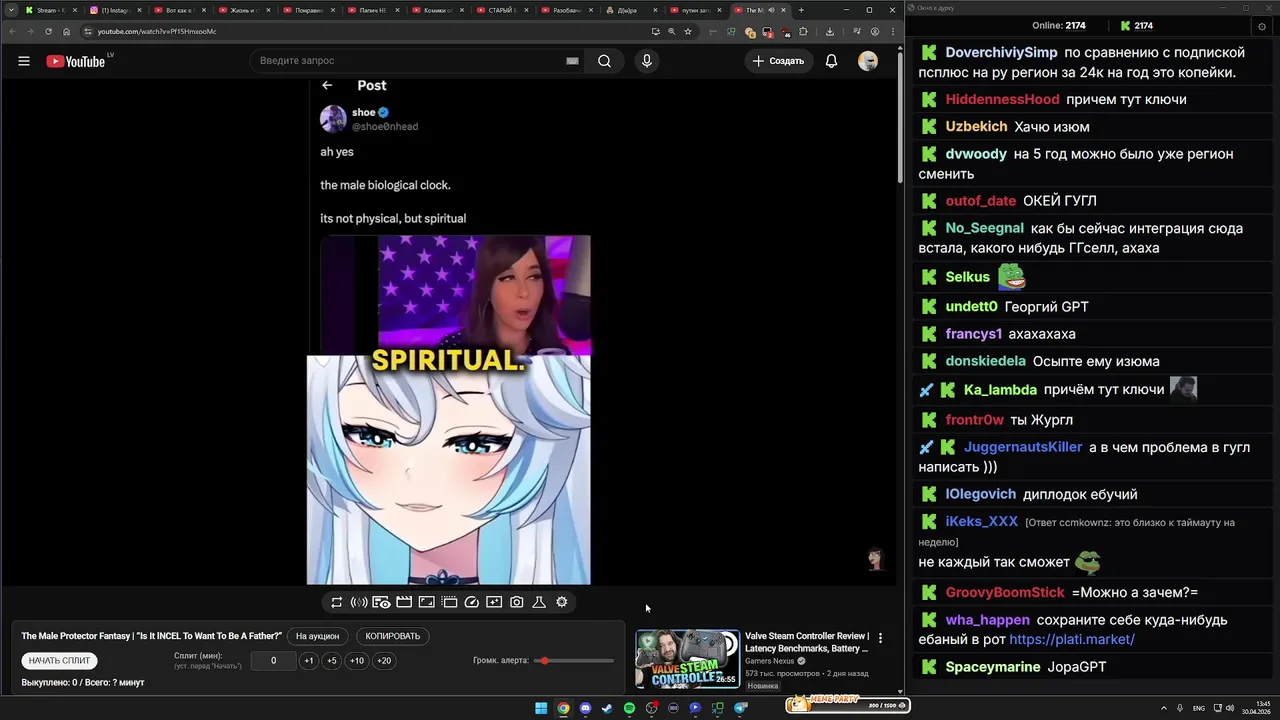Click the browser home button
Image resolution: width=1280 pixels, height=720 pixels.
[67, 31]
